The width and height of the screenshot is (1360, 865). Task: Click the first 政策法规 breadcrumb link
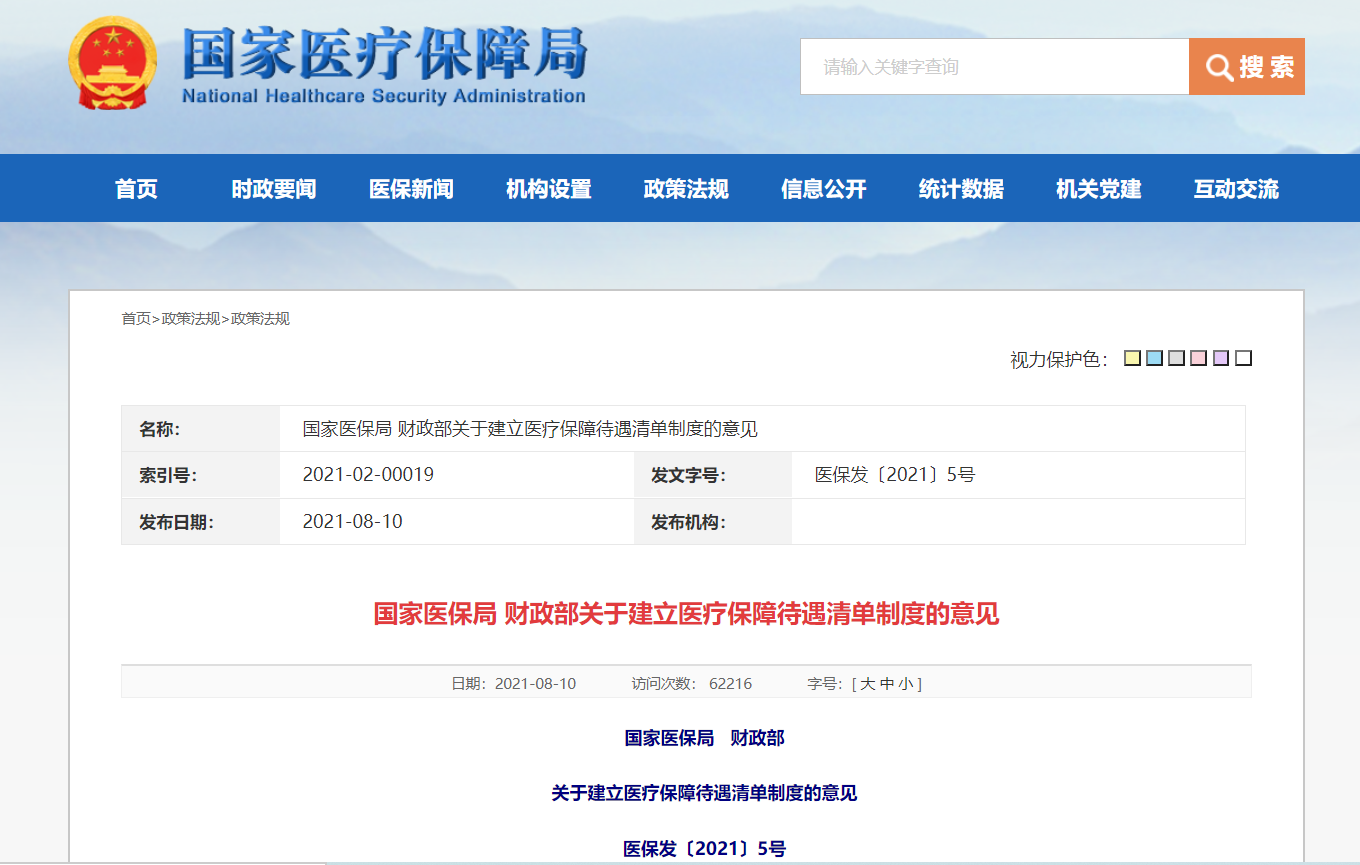(x=191, y=318)
